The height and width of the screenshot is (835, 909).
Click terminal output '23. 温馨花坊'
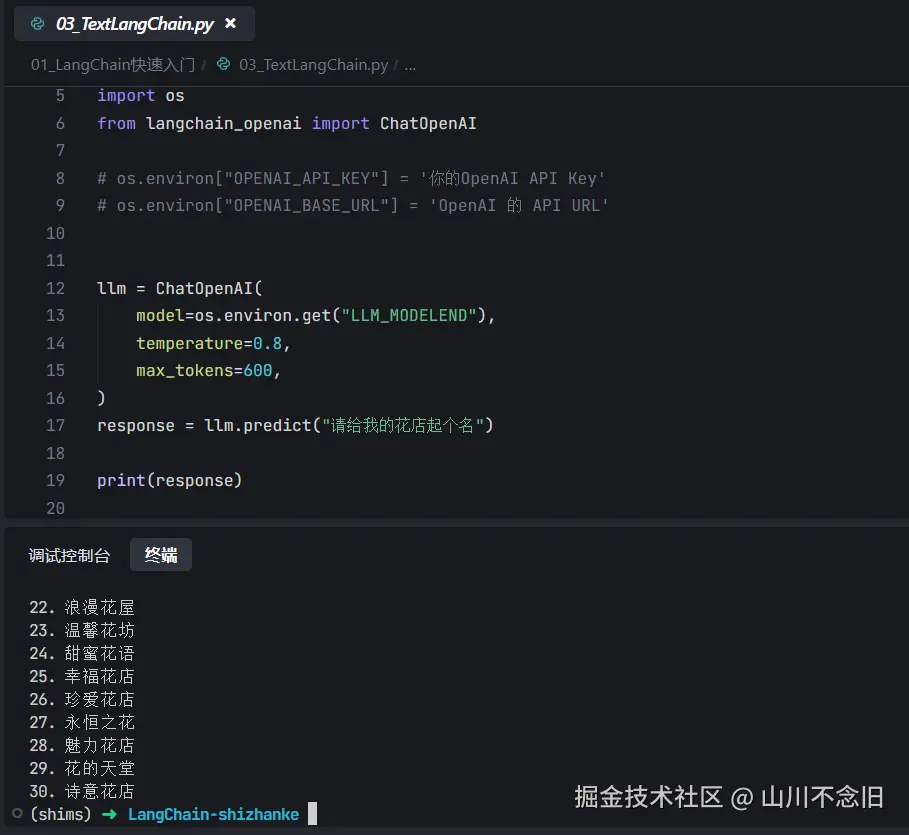point(82,630)
